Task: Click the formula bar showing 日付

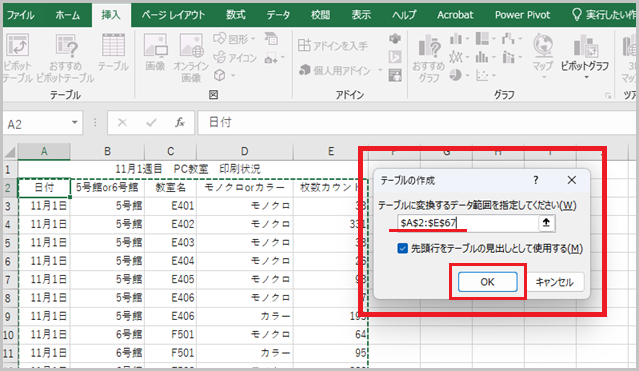Action: [x=418, y=122]
